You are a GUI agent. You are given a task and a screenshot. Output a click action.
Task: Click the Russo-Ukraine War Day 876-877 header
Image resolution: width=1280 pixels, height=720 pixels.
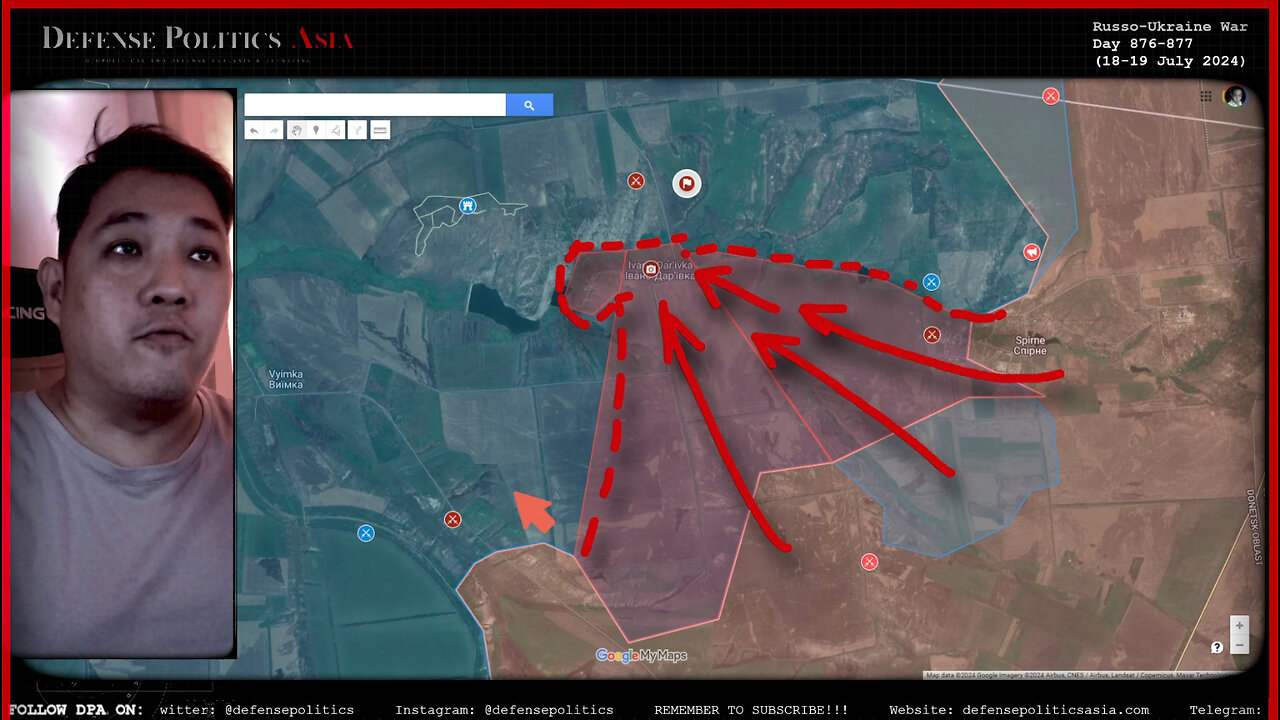[x=1169, y=44]
